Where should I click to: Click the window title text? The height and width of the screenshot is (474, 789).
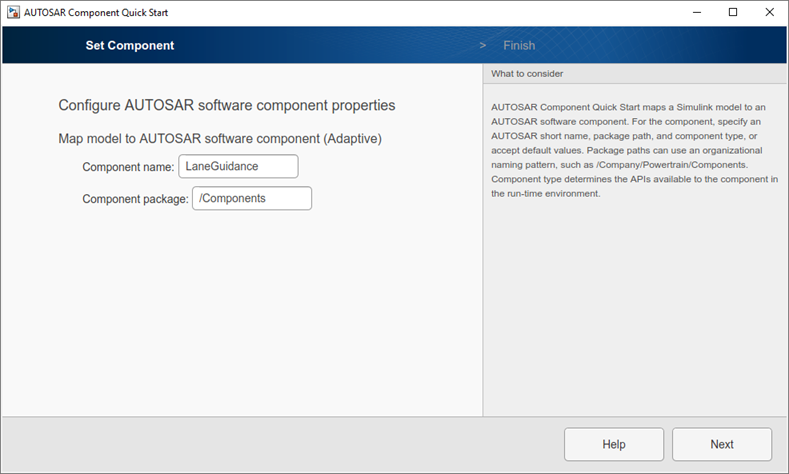[x=103, y=13]
